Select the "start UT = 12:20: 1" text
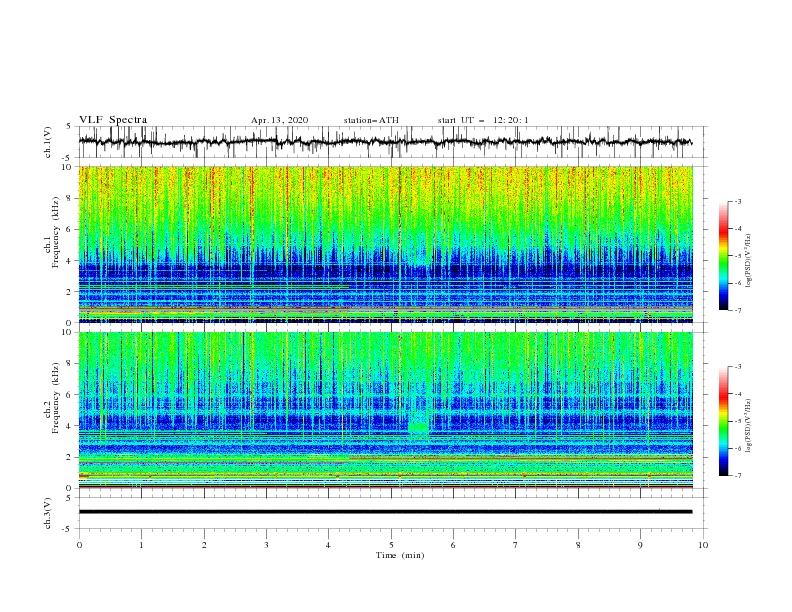The width and height of the screenshot is (792, 612). click(x=483, y=120)
